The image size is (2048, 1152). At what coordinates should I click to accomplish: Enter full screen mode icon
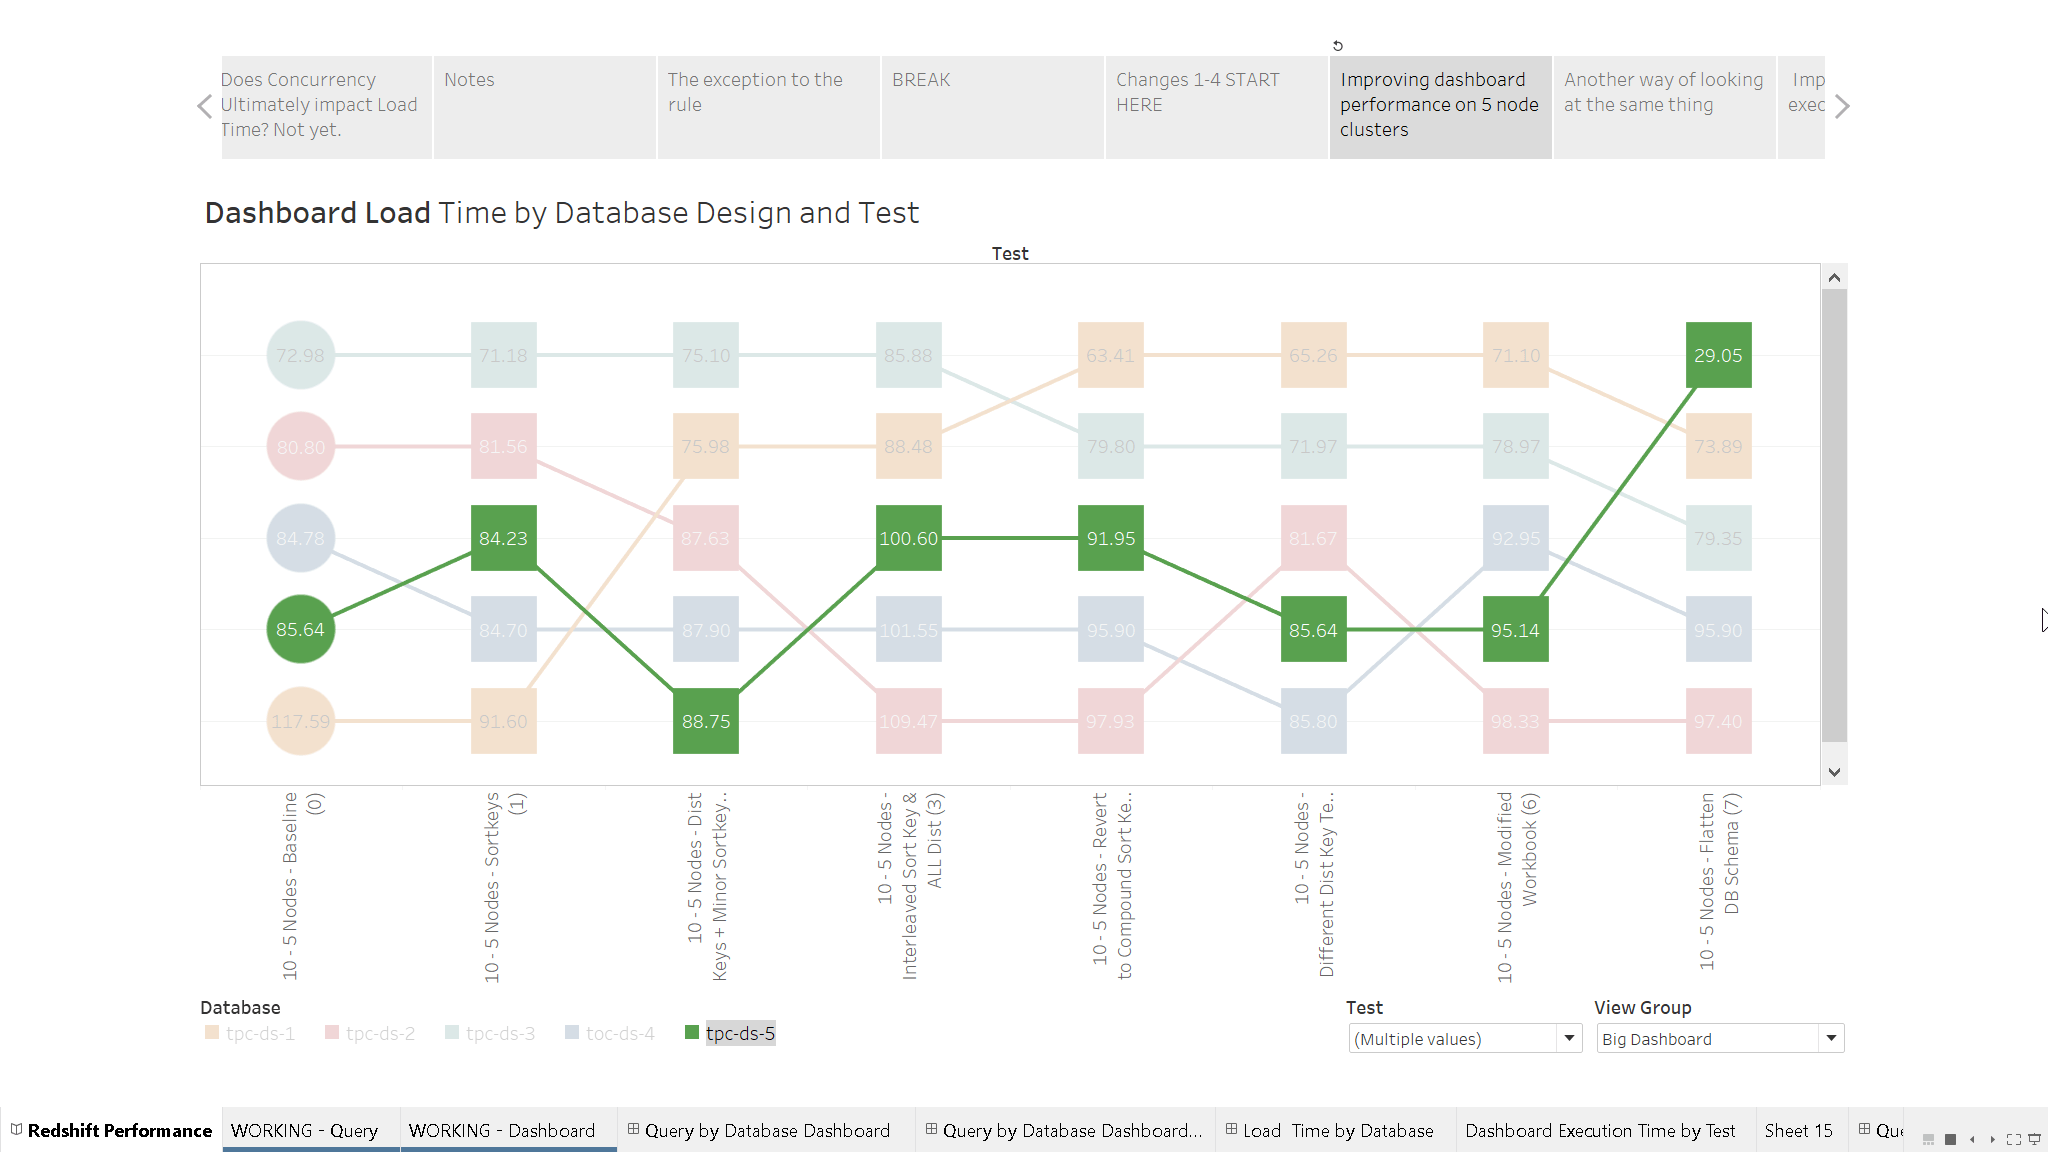[x=2013, y=1139]
